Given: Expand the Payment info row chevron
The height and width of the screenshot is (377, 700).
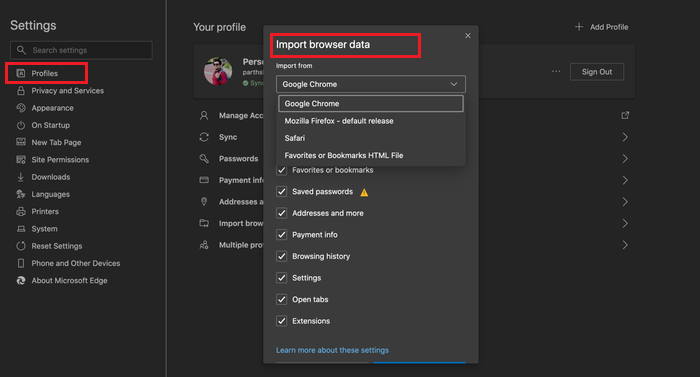Looking at the screenshot, I should coord(625,180).
